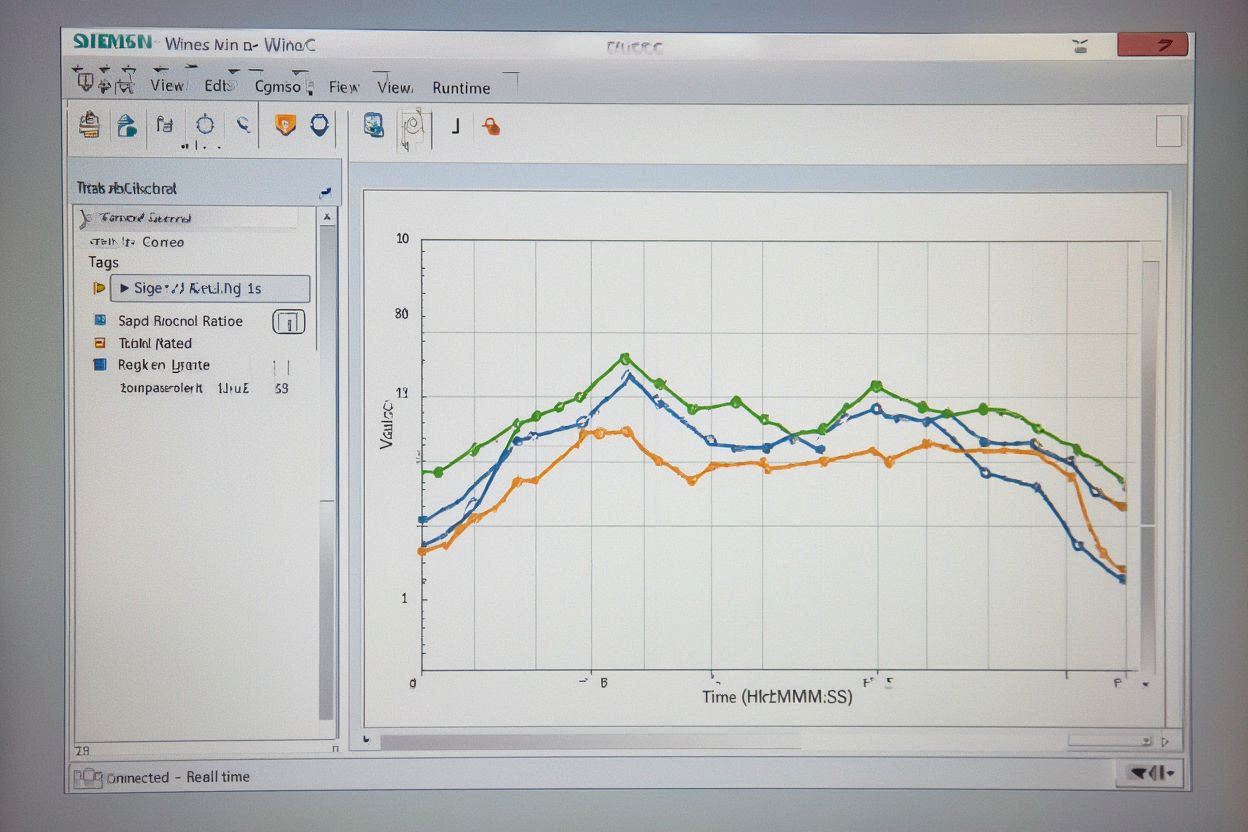The width and height of the screenshot is (1248, 832).
Task: Open the Runtime menu
Action: 461,88
